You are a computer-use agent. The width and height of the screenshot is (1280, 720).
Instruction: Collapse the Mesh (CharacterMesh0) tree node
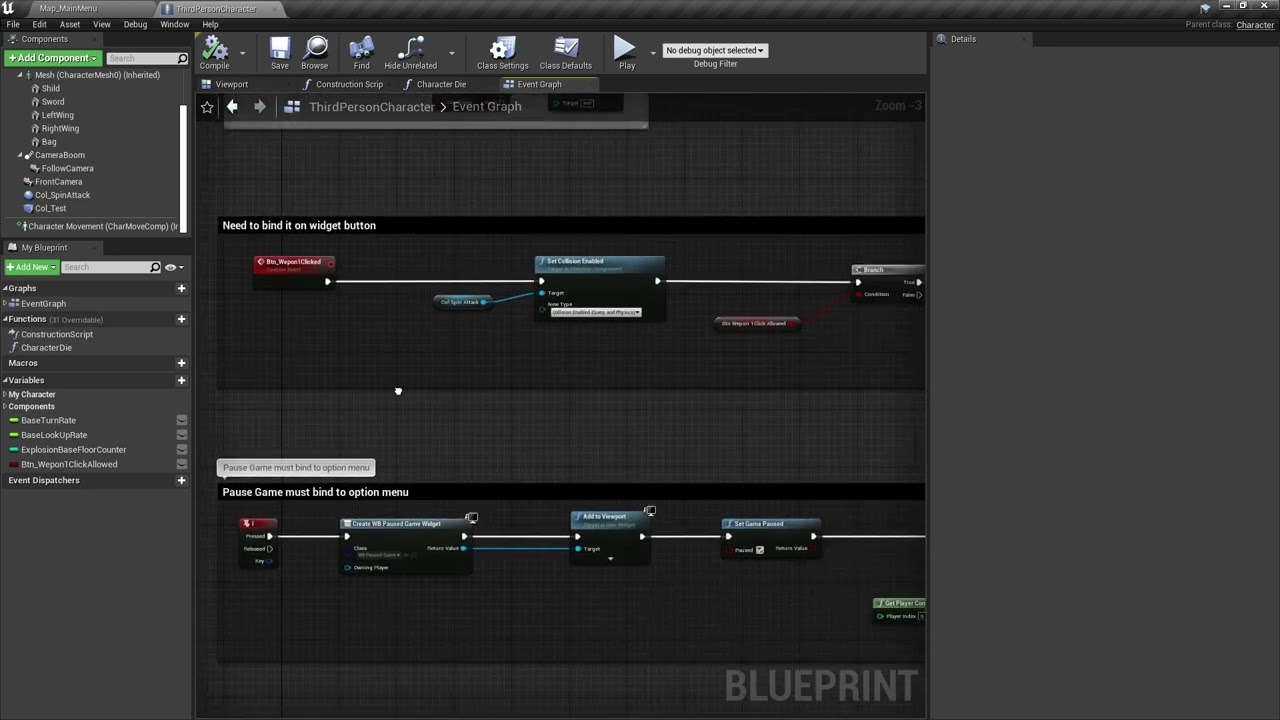tap(20, 75)
